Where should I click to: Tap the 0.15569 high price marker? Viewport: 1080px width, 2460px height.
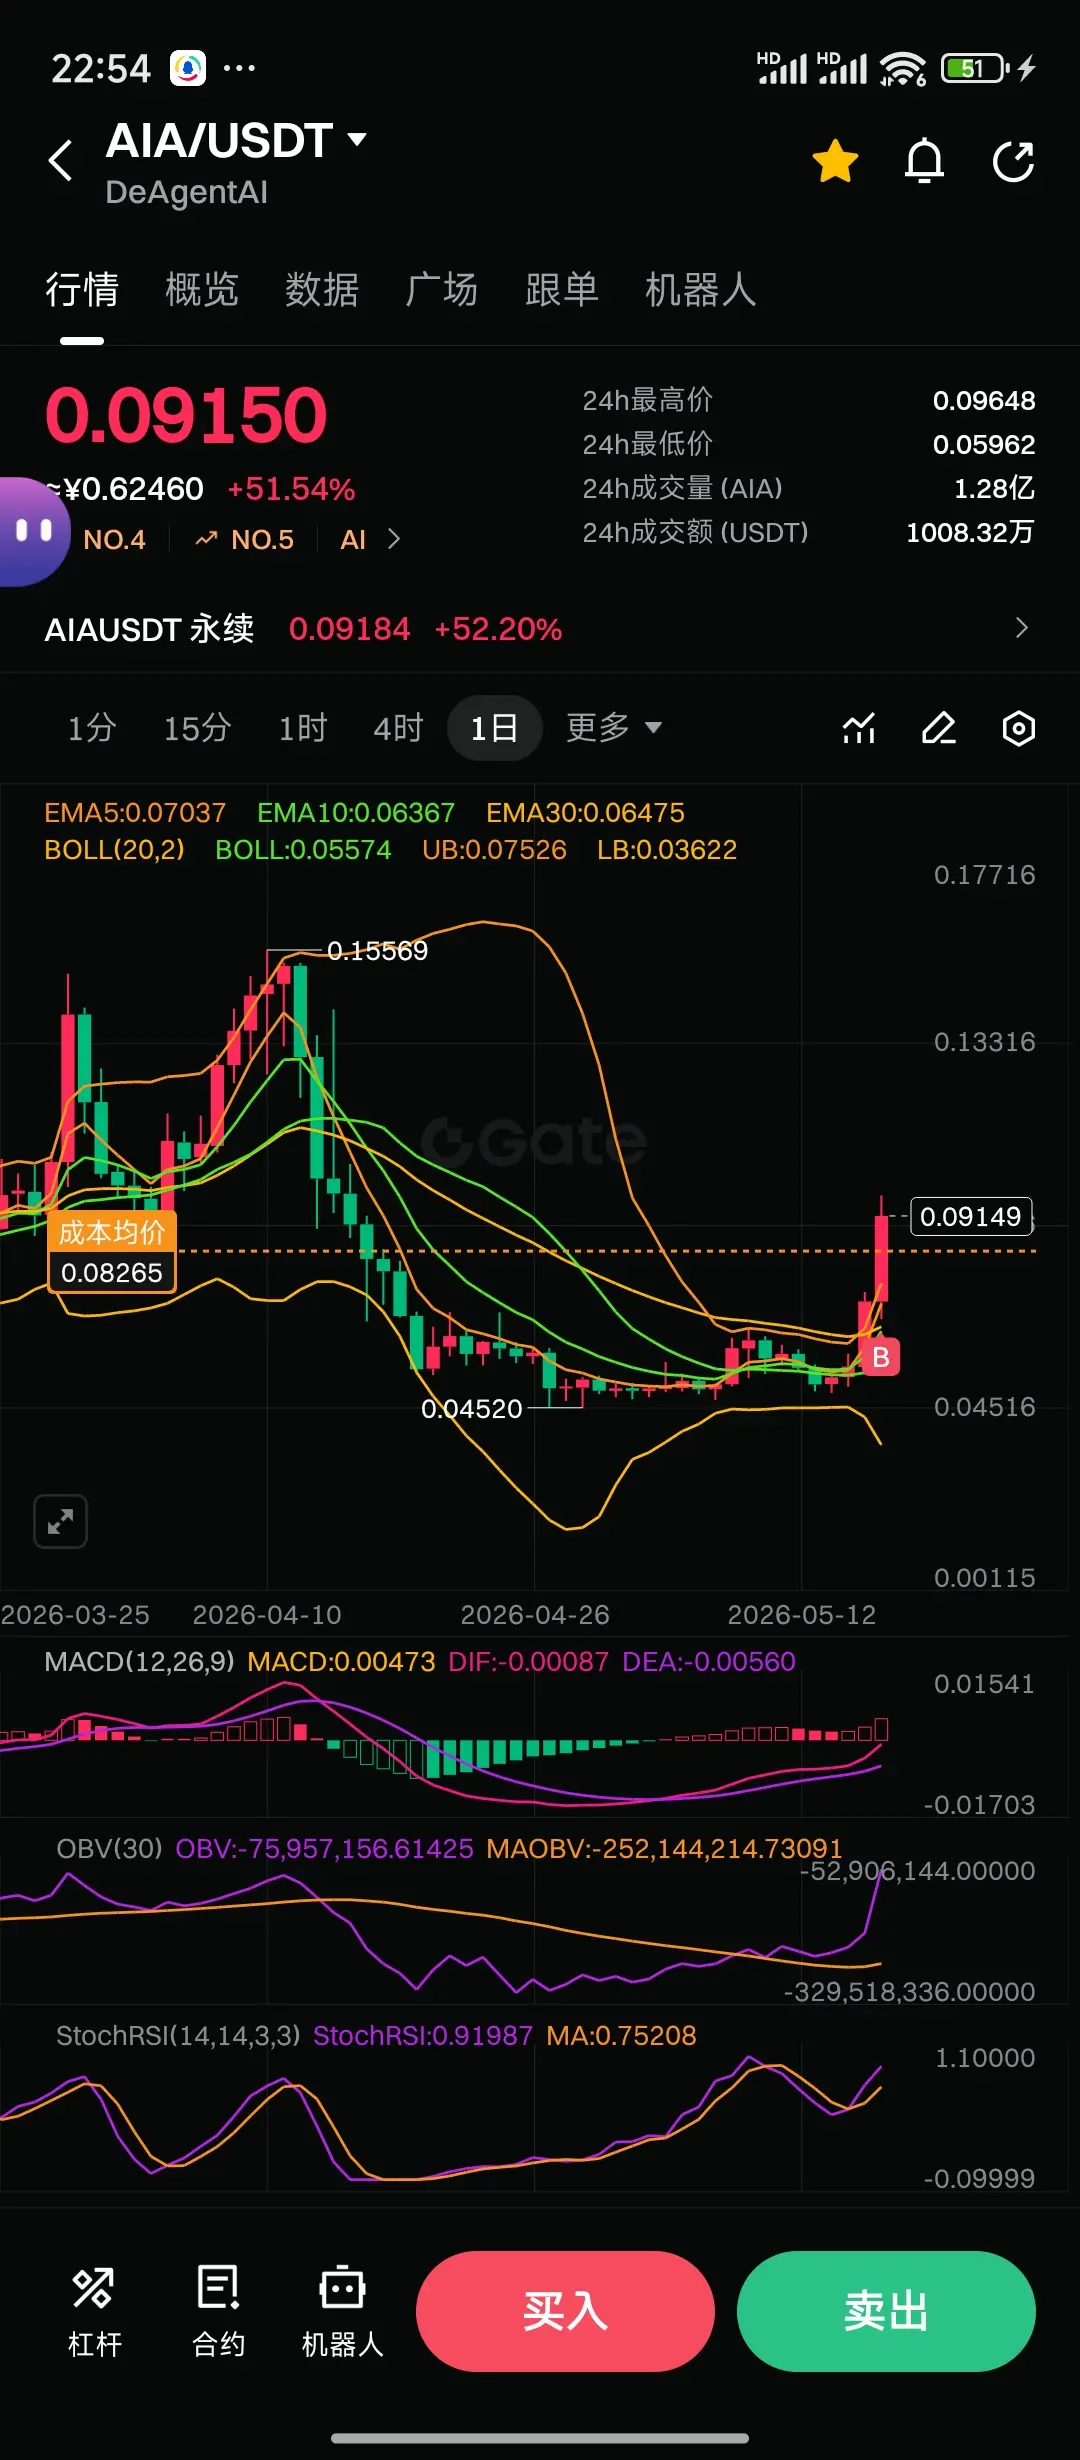click(377, 950)
